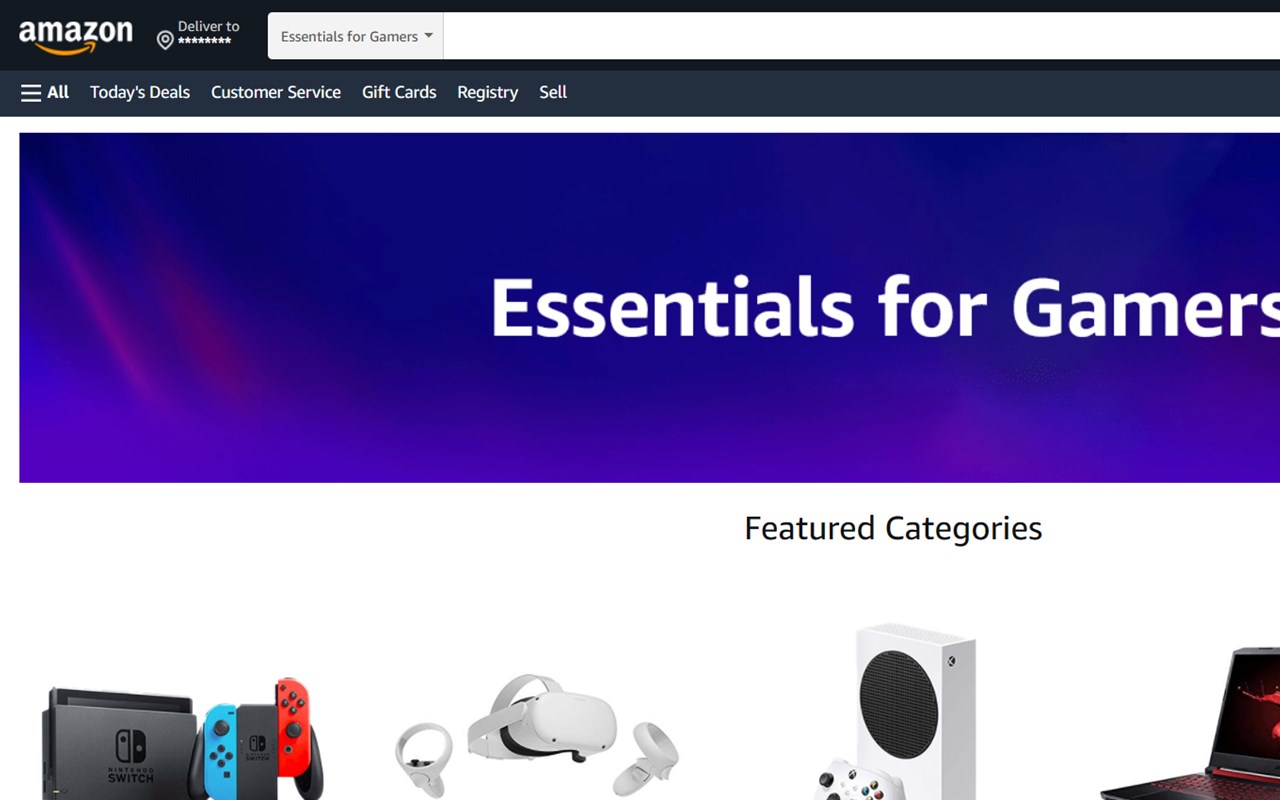The width and height of the screenshot is (1280, 800).
Task: Open the Essentials for Gamers search category dropdown
Action: point(356,36)
